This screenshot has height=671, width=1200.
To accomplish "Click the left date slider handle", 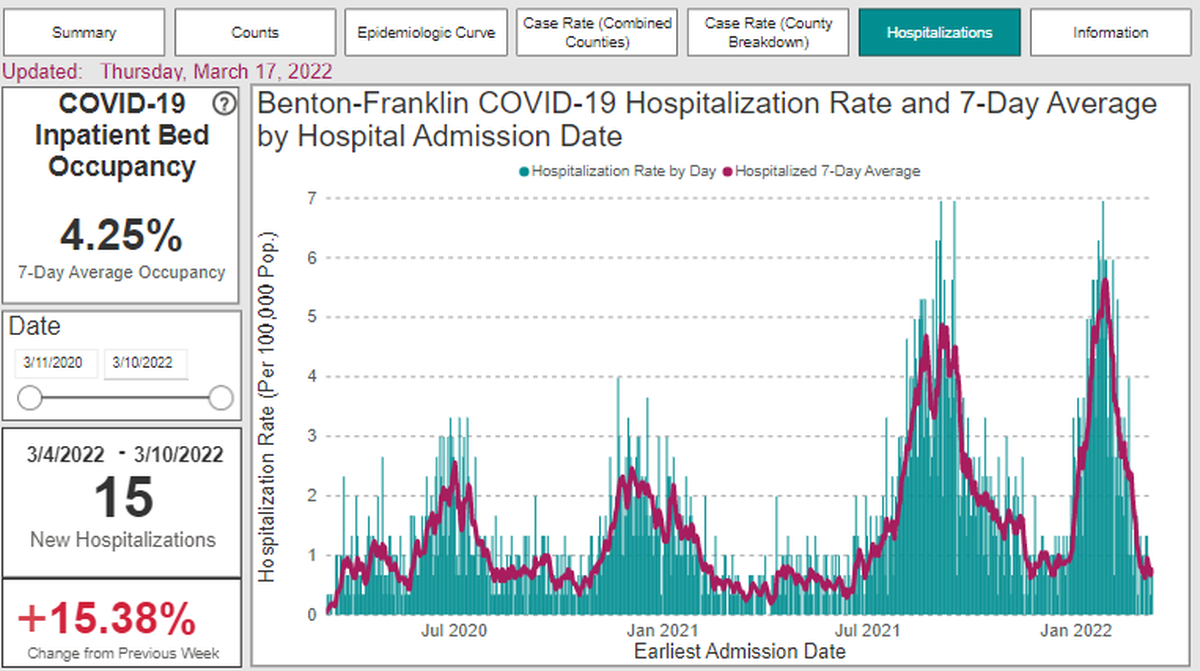I will pos(30,399).
